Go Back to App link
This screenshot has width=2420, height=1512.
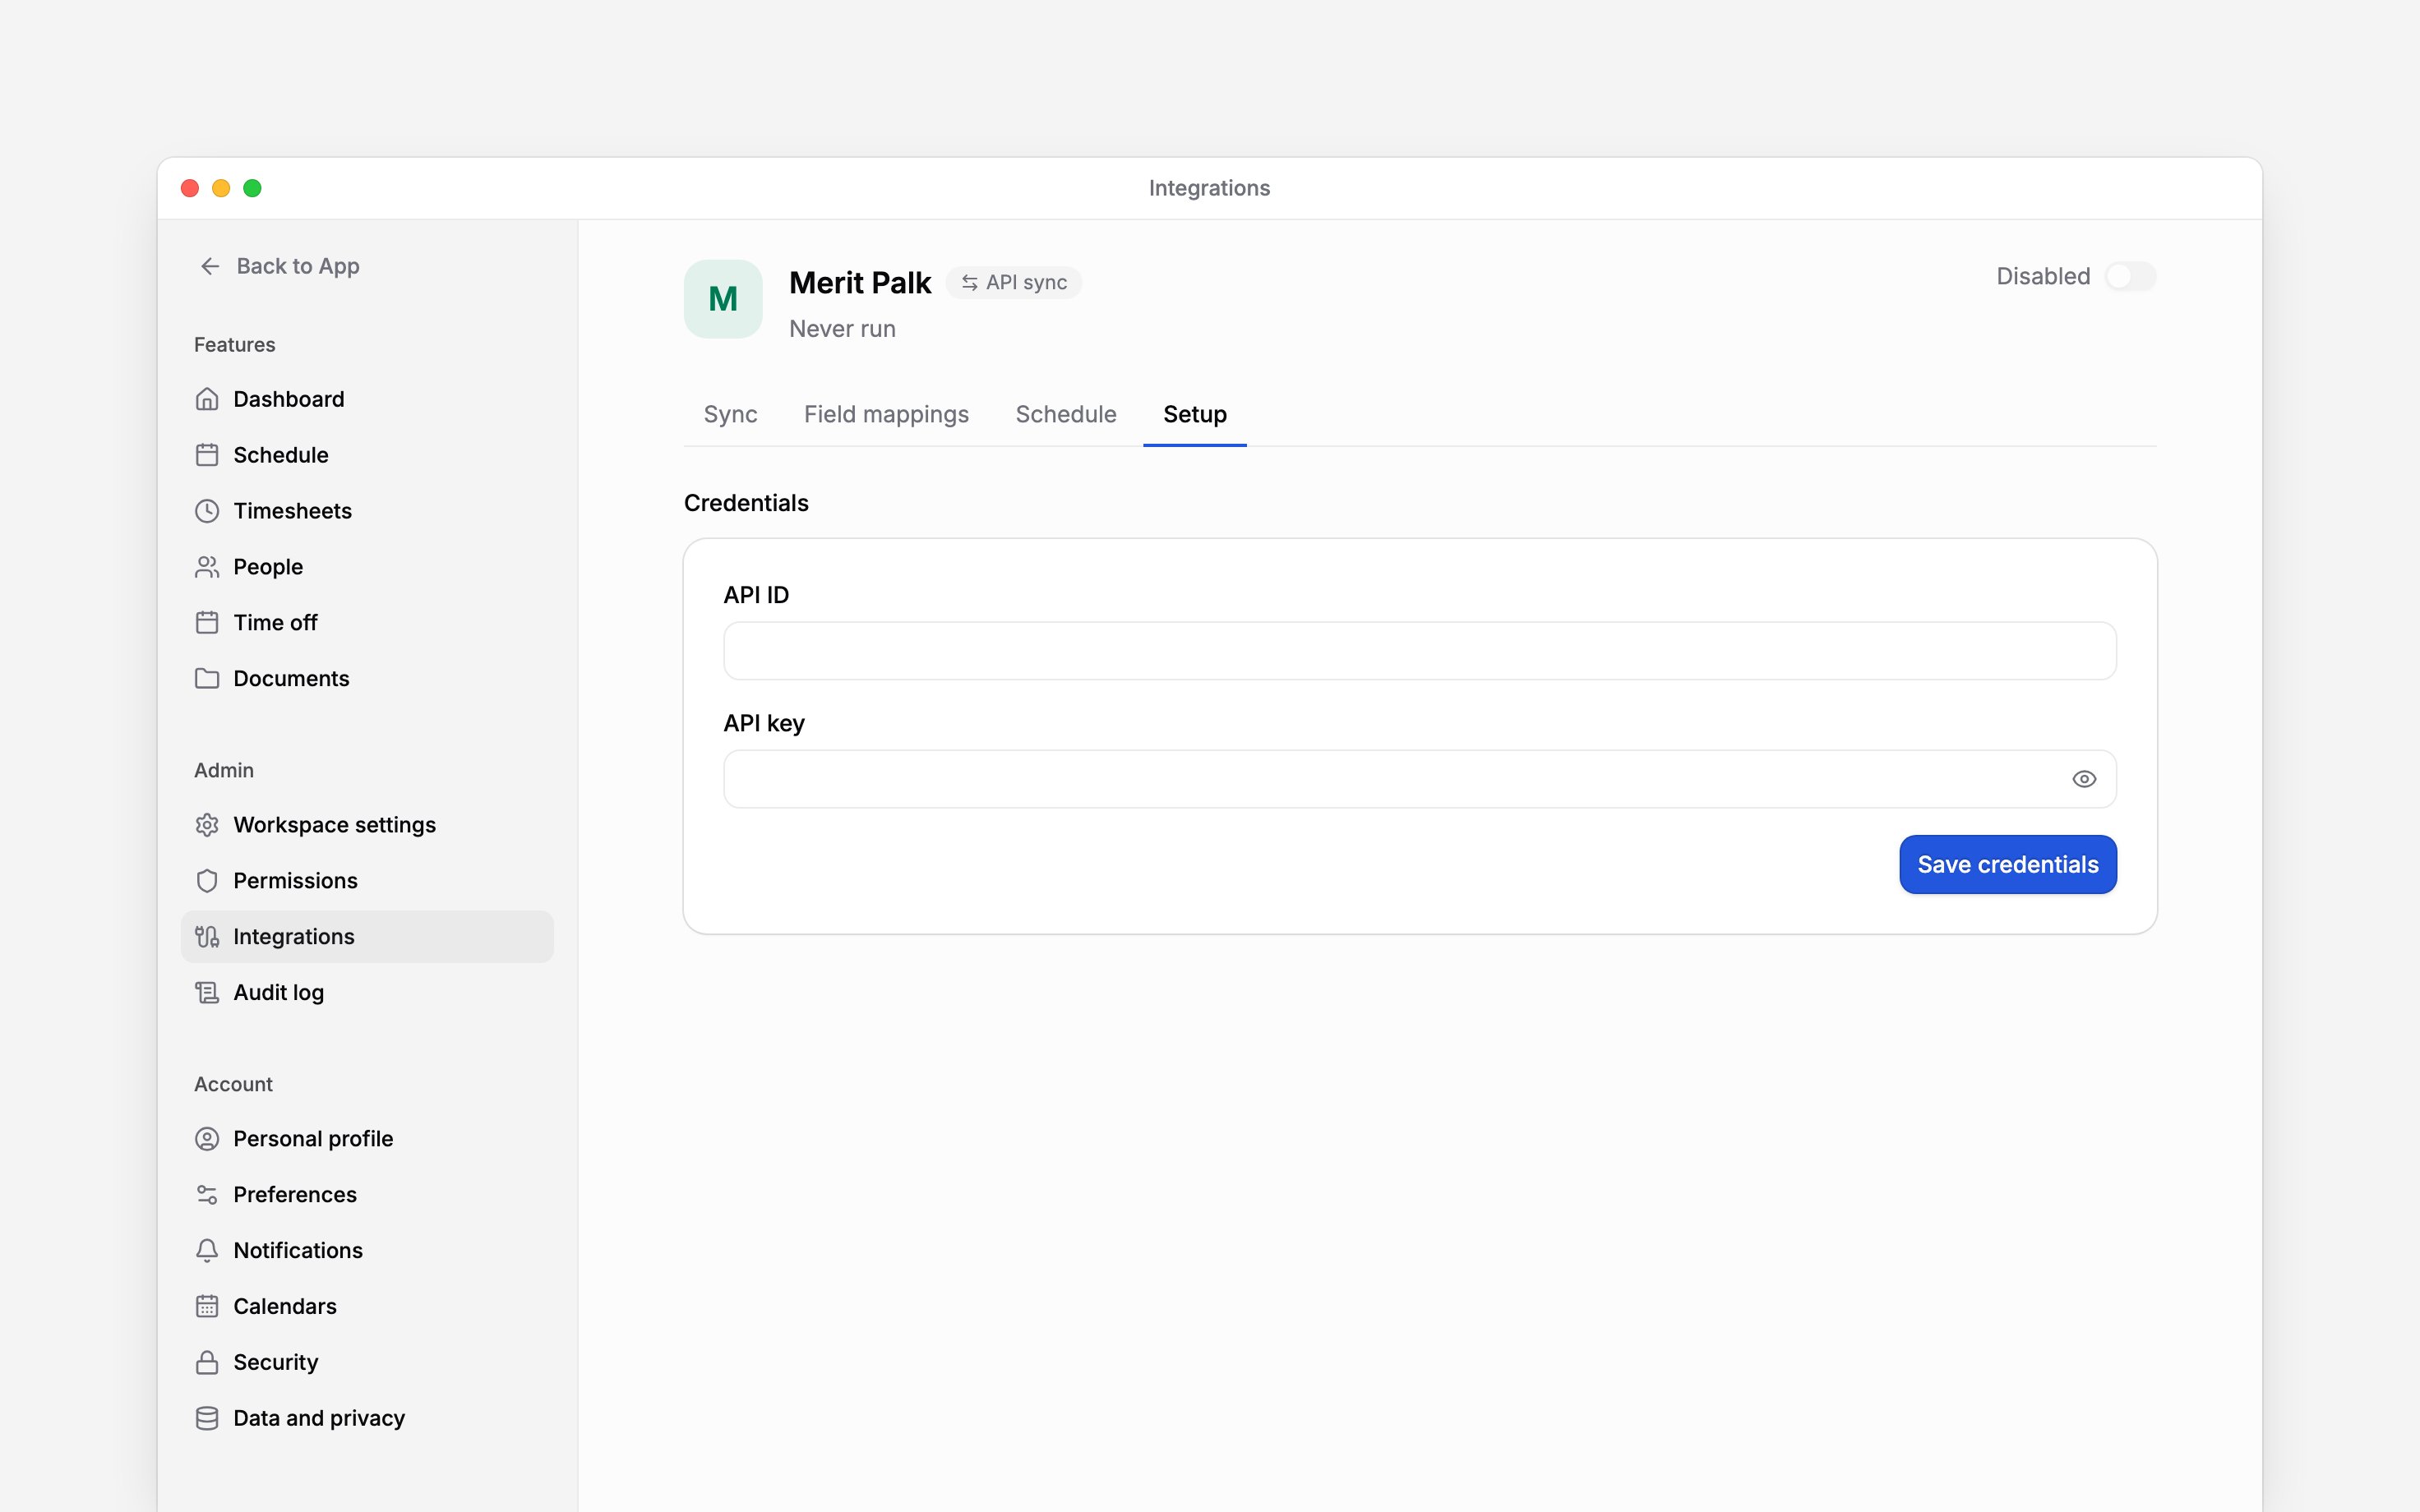279,266
